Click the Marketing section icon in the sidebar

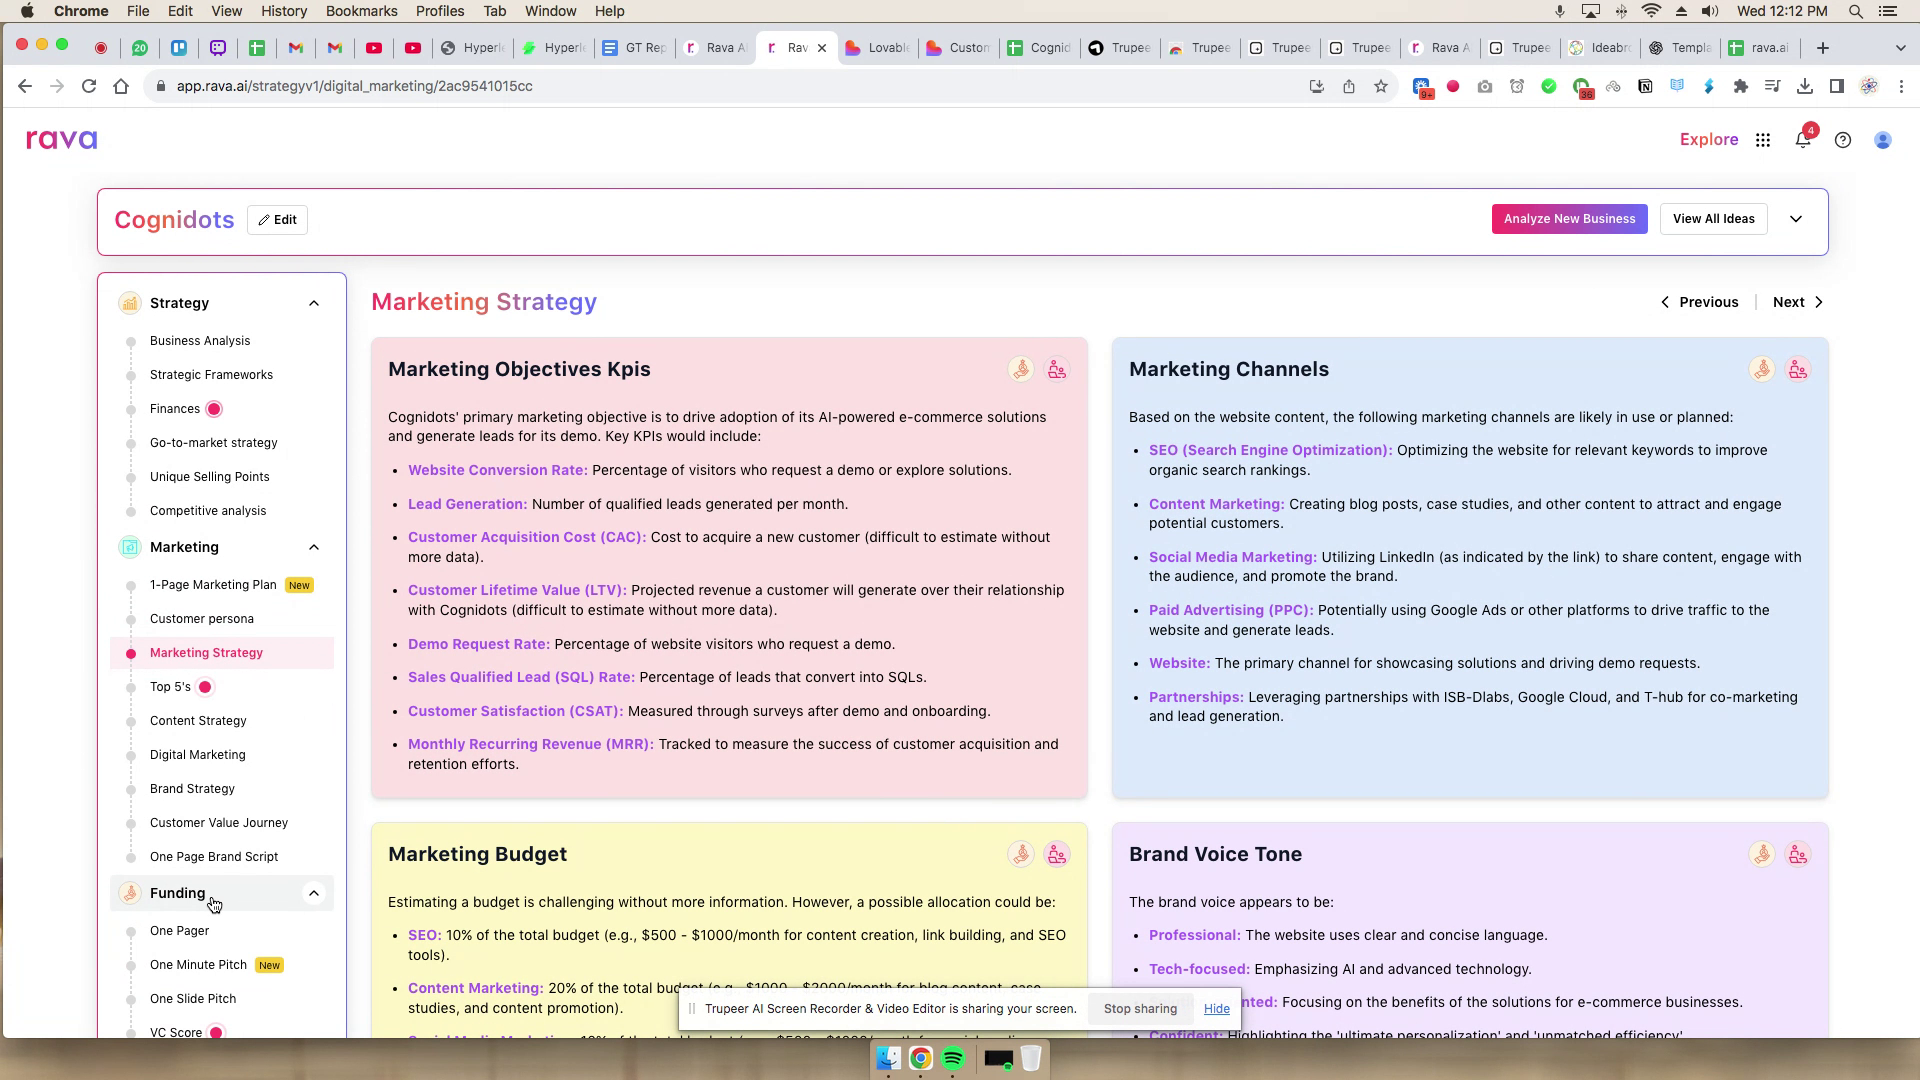[130, 547]
